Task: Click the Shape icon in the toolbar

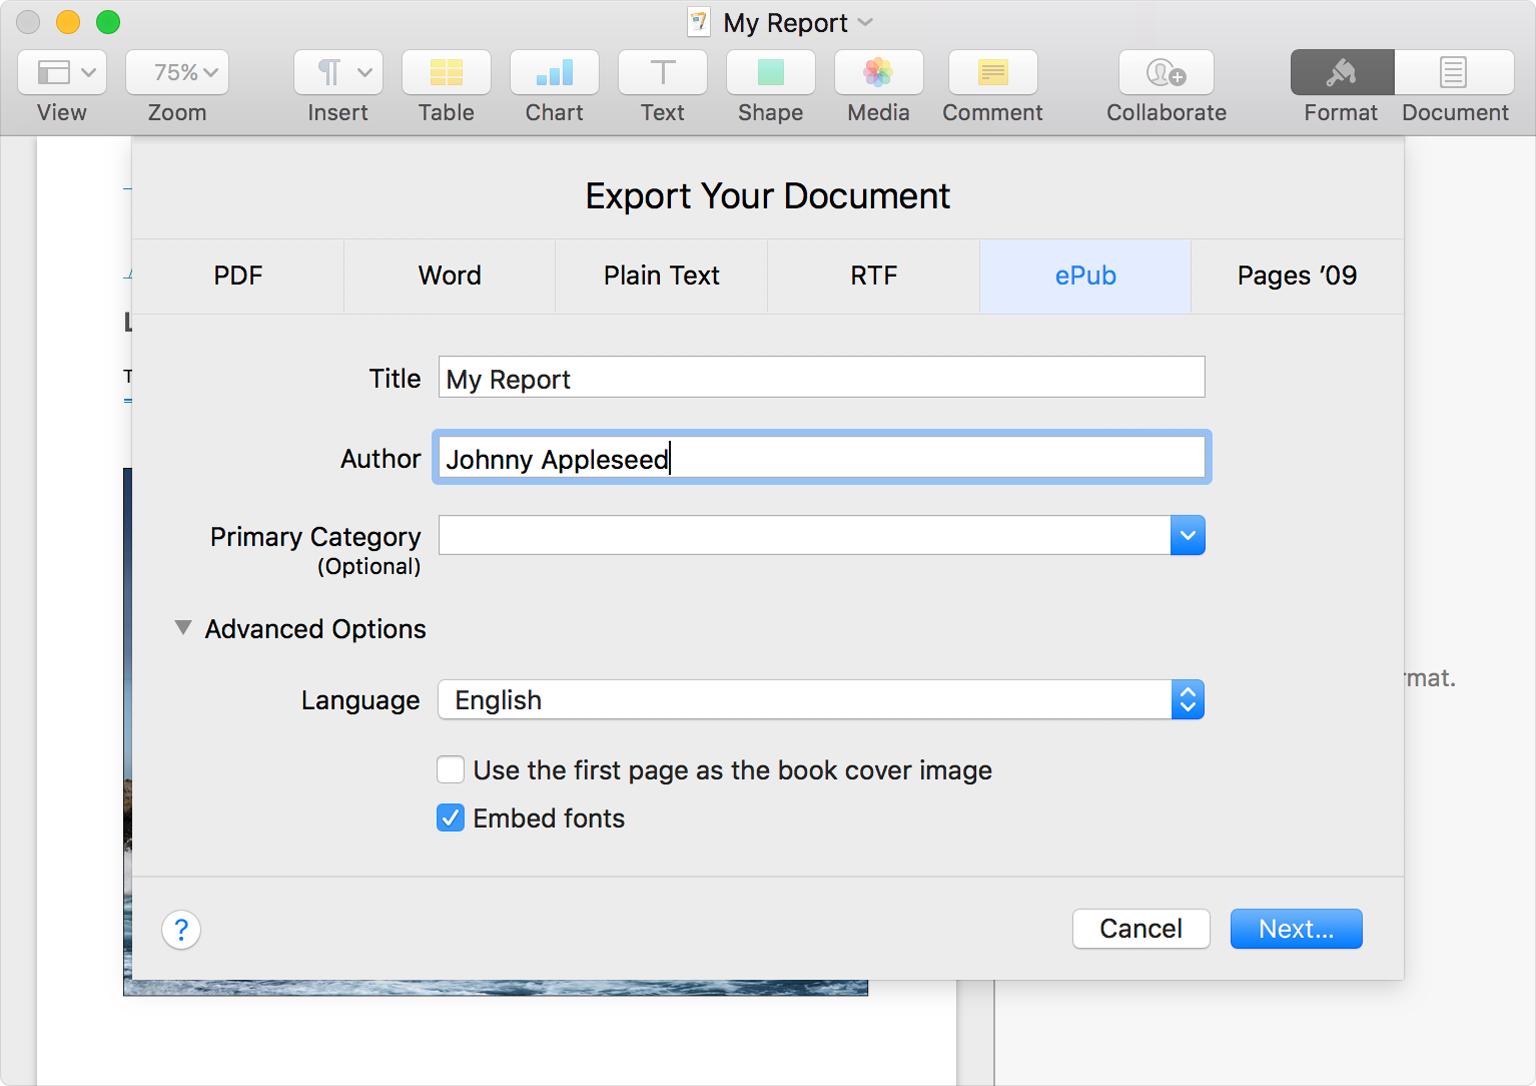Action: 770,73
